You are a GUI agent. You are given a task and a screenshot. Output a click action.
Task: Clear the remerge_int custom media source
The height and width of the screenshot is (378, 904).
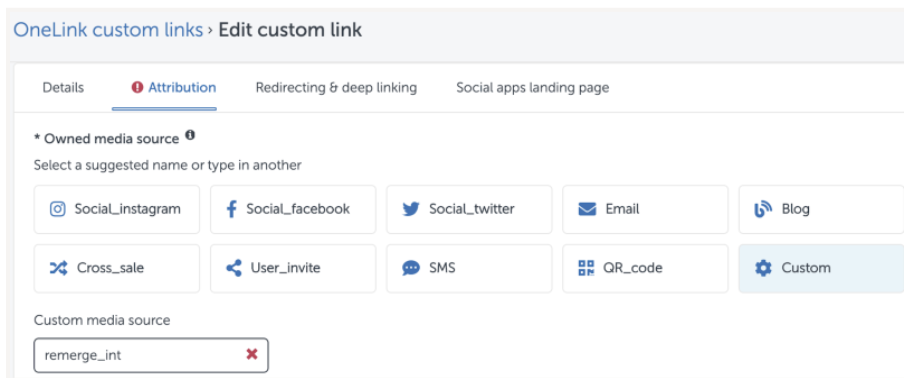pyautogui.click(x=252, y=354)
